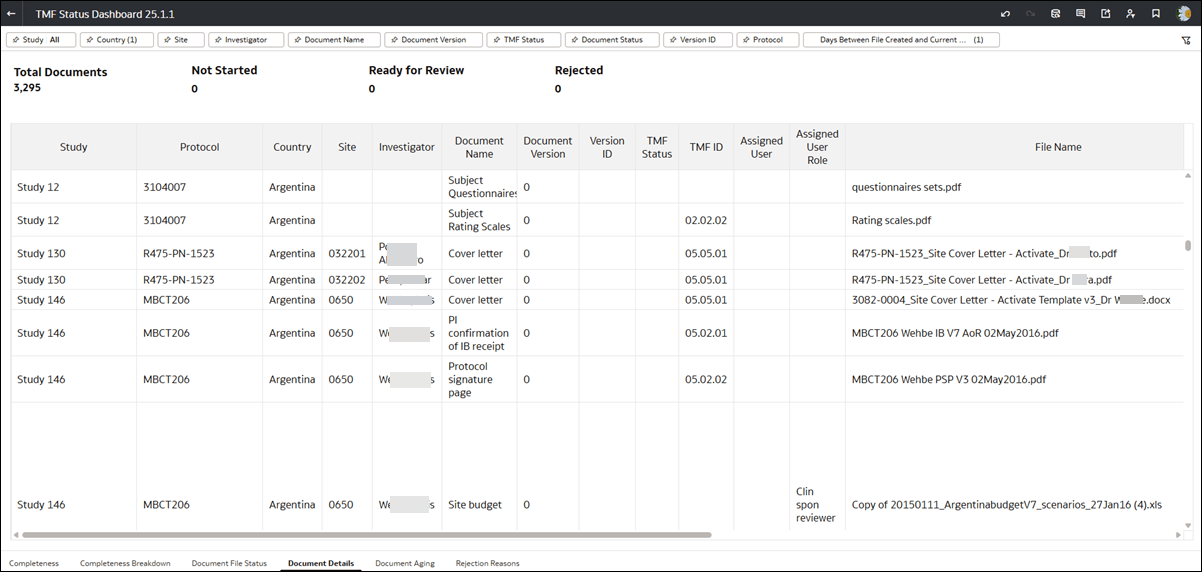Click the scroll right arrow under table

[x=1178, y=535]
